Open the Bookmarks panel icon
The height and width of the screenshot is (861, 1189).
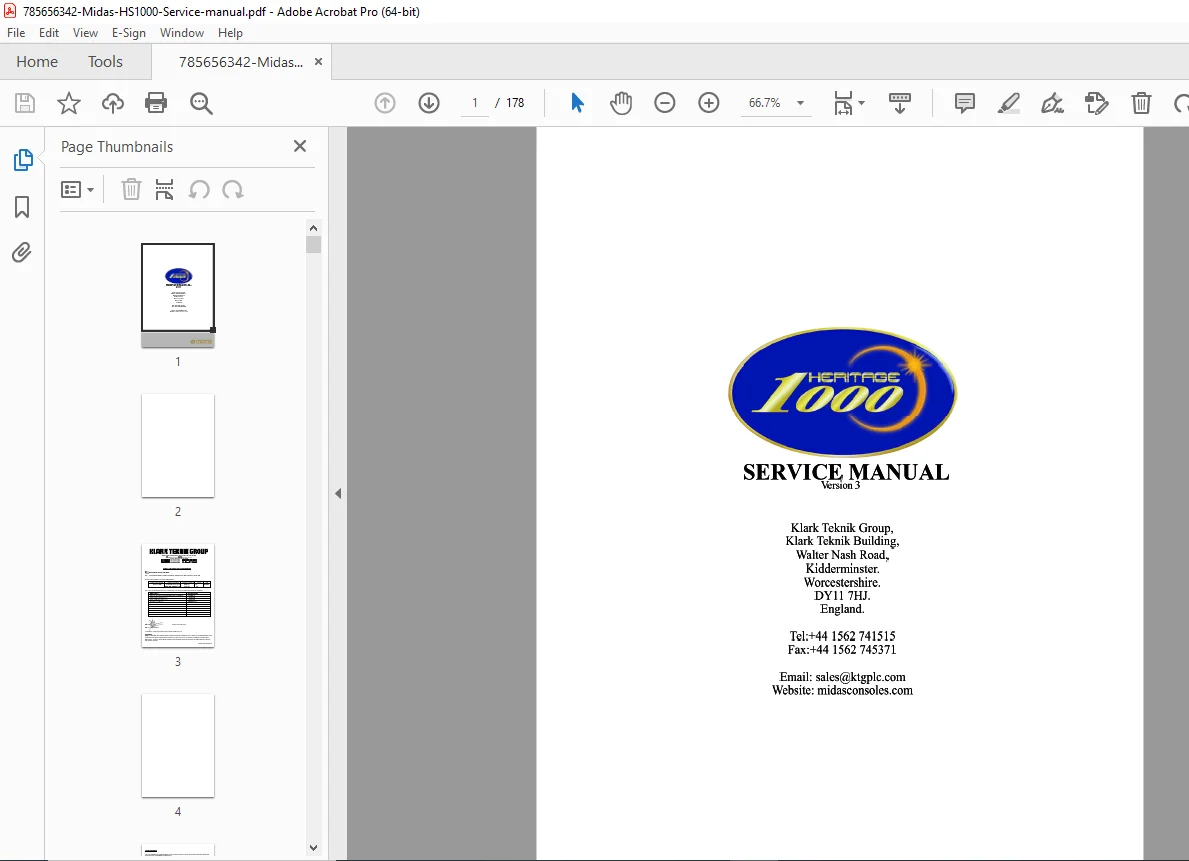pyautogui.click(x=22, y=206)
